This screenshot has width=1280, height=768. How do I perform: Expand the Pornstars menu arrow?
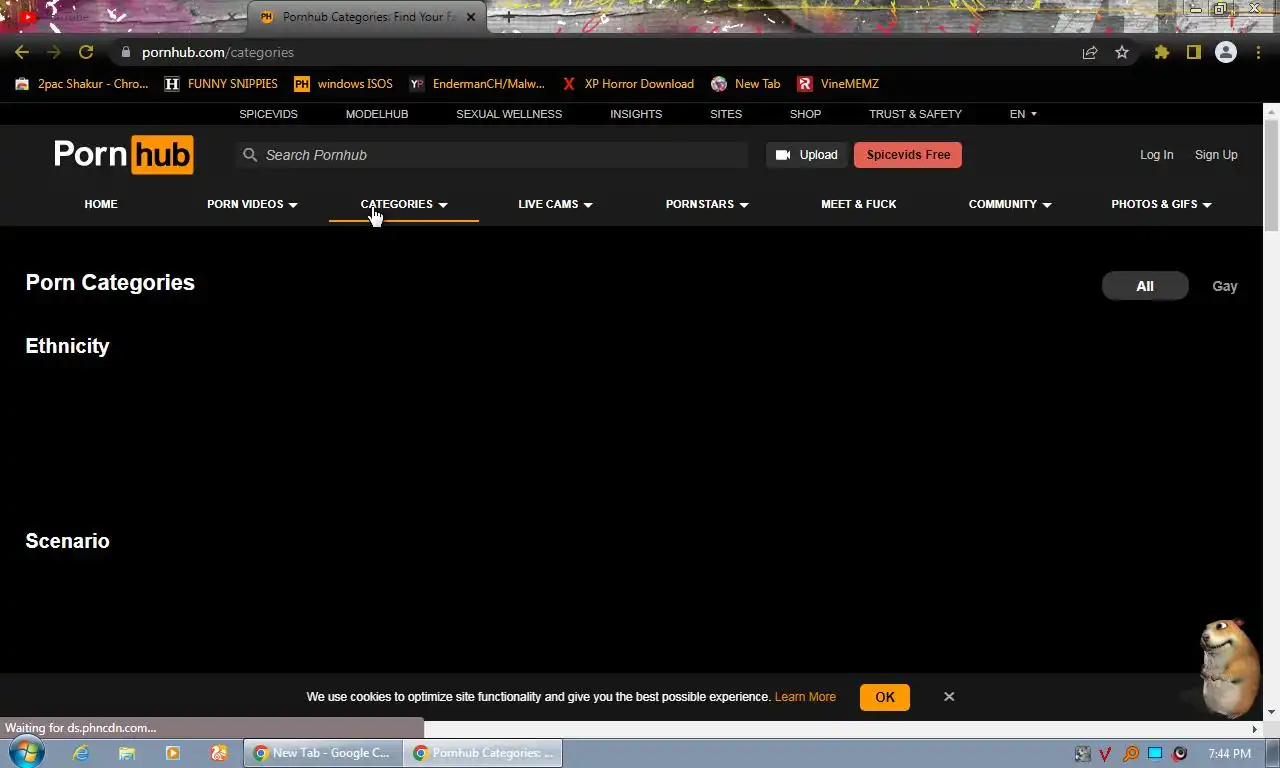coord(744,205)
